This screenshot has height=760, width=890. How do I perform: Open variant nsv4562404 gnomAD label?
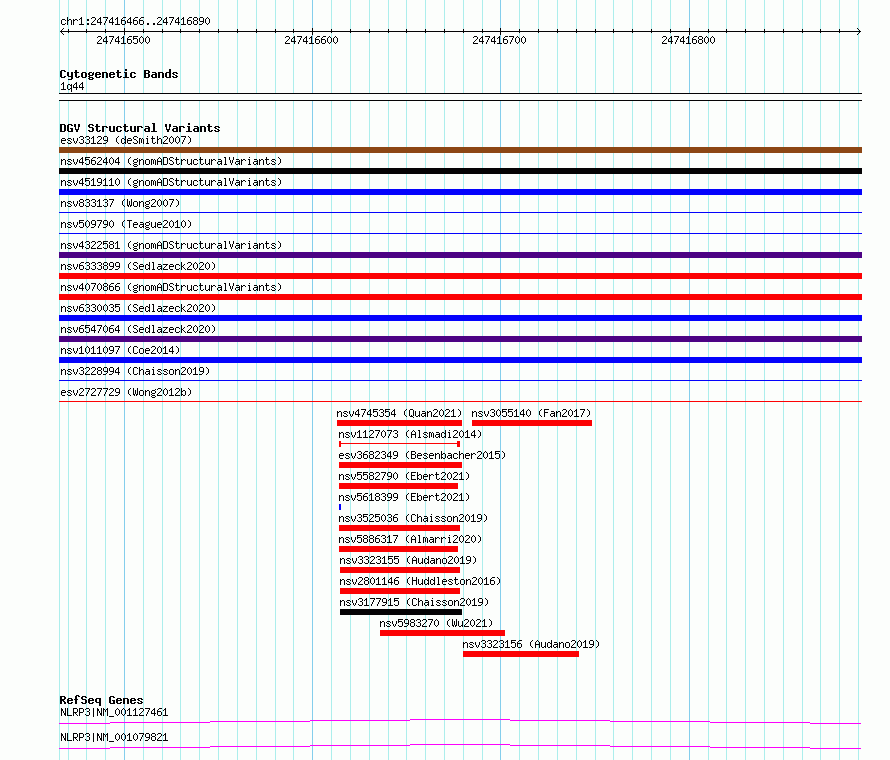click(171, 161)
